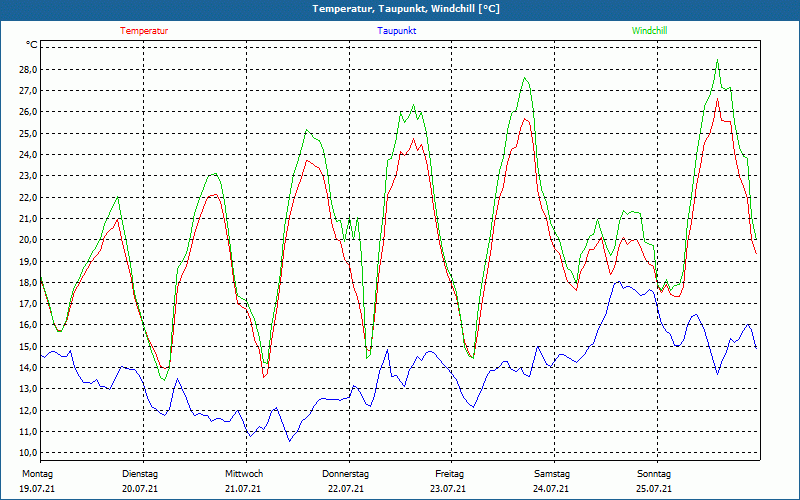The image size is (800, 500).
Task: Click the blue Taupunkt legend label
Action: tap(397, 31)
